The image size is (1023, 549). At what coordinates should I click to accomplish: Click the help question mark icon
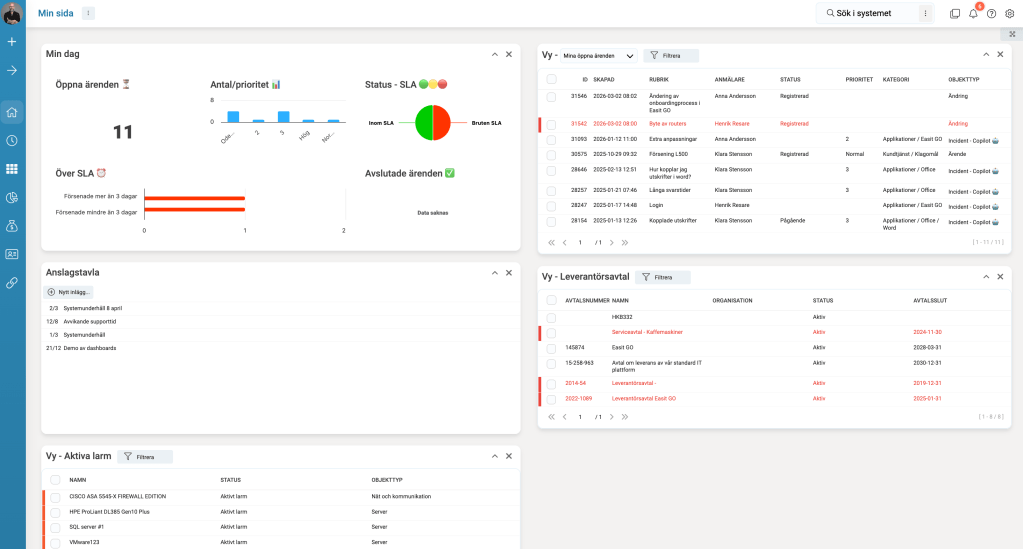pyautogui.click(x=991, y=13)
